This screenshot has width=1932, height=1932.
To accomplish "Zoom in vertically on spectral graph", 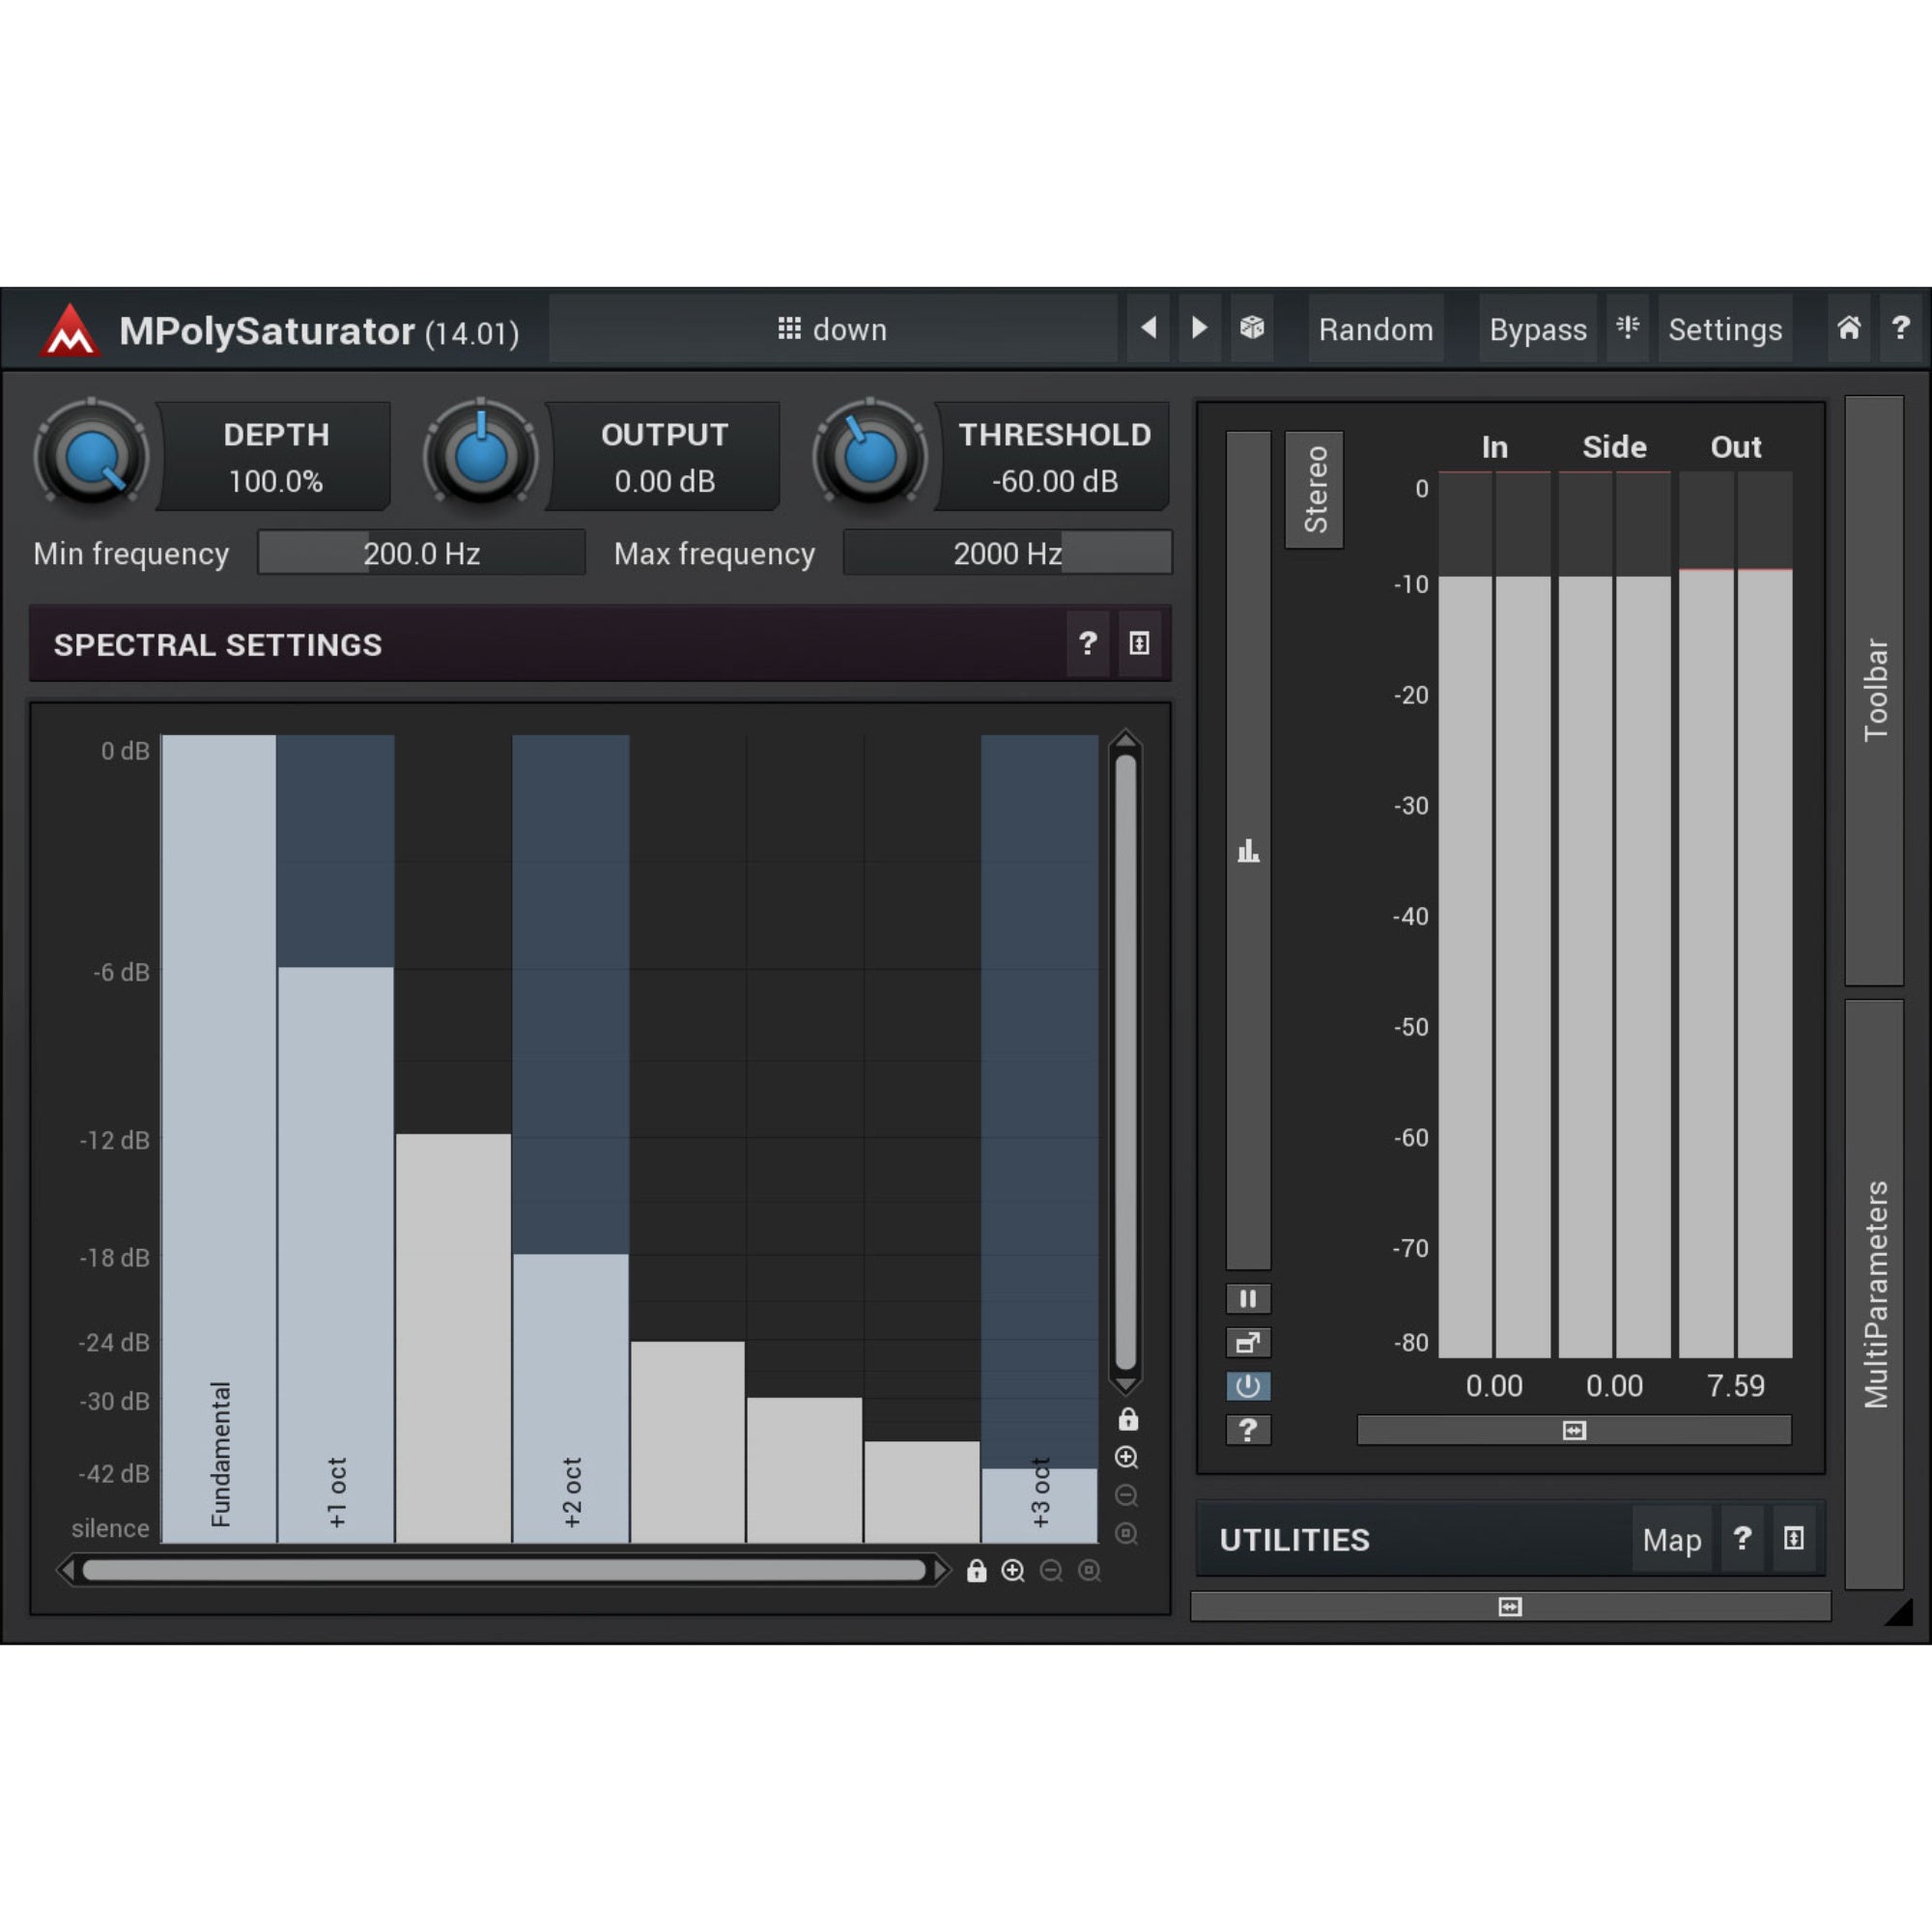I will [x=1127, y=1457].
